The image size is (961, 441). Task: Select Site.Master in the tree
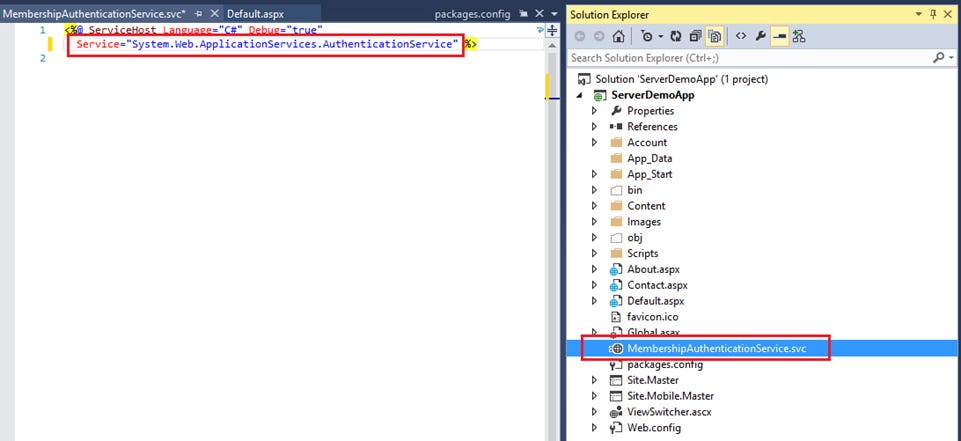point(653,380)
